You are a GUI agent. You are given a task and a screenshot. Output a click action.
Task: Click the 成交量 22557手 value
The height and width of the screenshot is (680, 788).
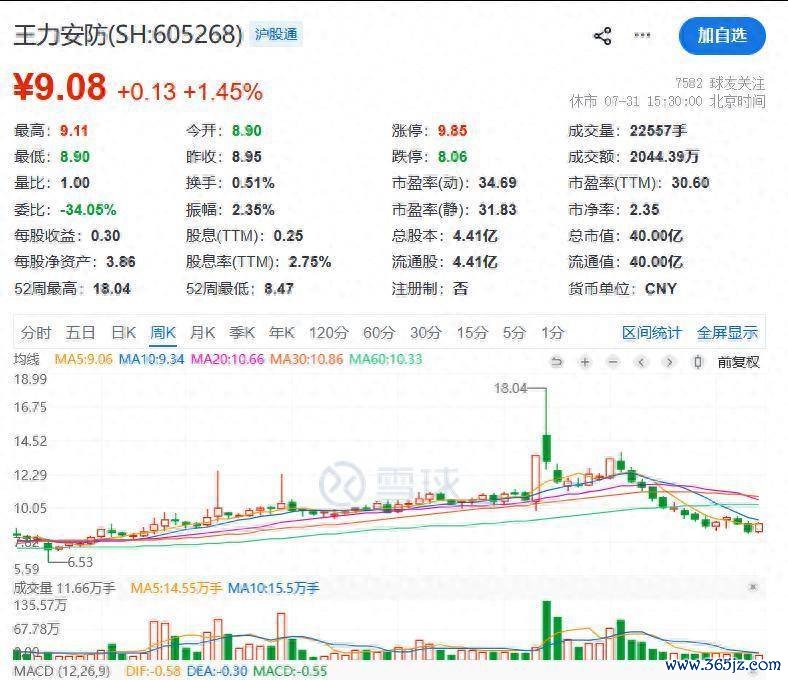658,131
